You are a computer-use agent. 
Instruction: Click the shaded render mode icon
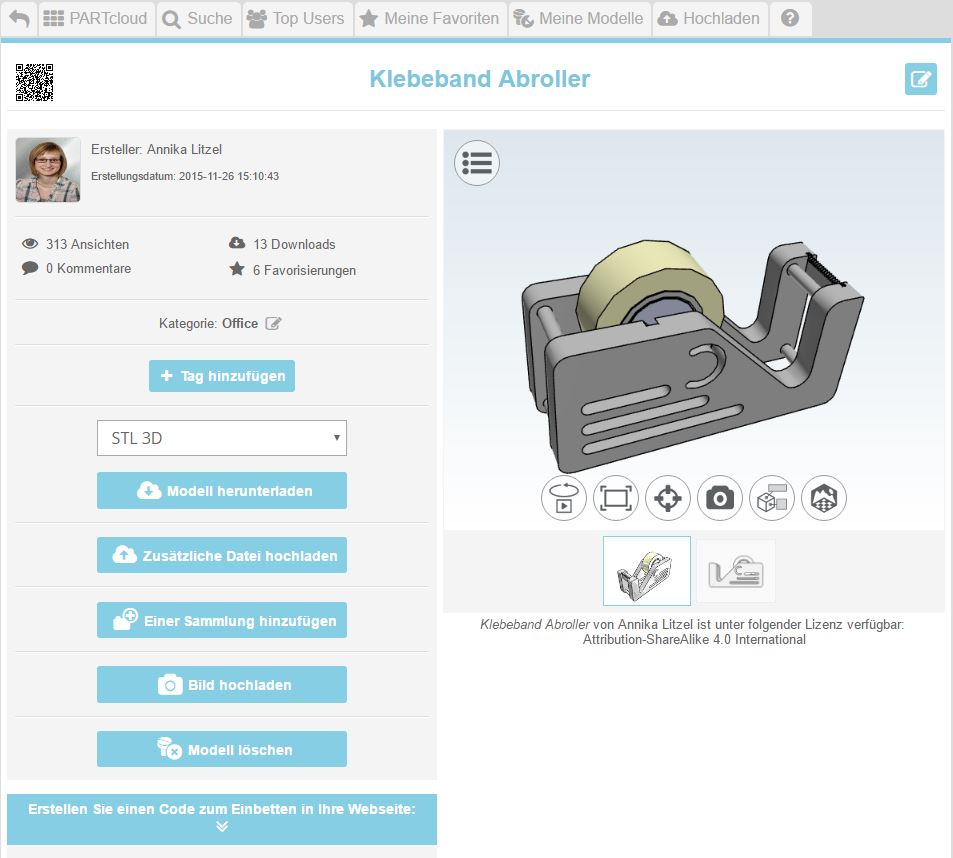coord(824,498)
